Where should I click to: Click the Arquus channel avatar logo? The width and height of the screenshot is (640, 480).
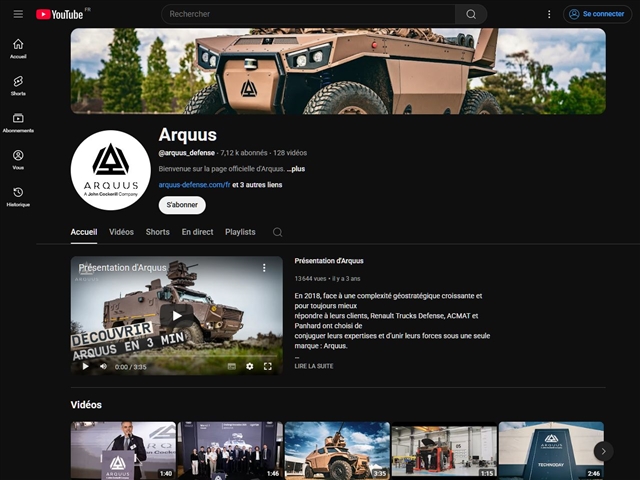click(111, 170)
